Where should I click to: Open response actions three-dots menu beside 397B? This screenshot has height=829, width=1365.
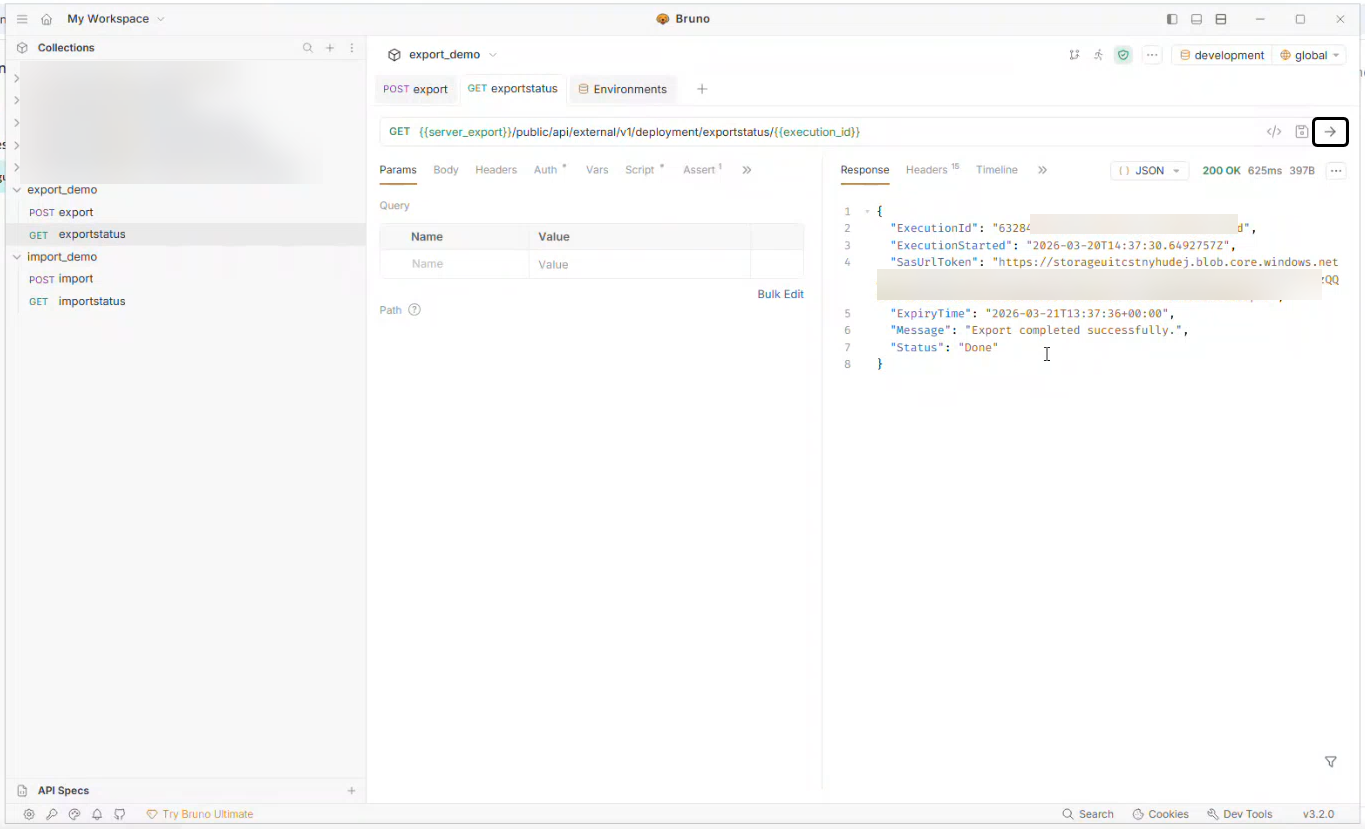pyautogui.click(x=1336, y=171)
